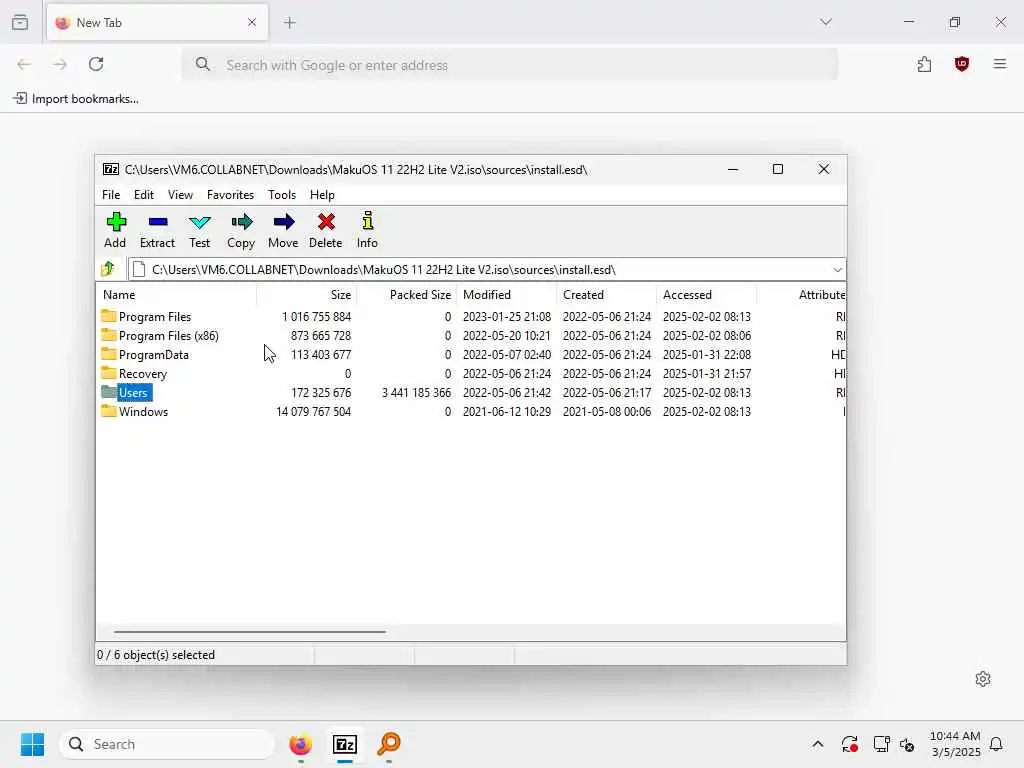
Task: Click the Recovery folder icon
Action: click(108, 374)
